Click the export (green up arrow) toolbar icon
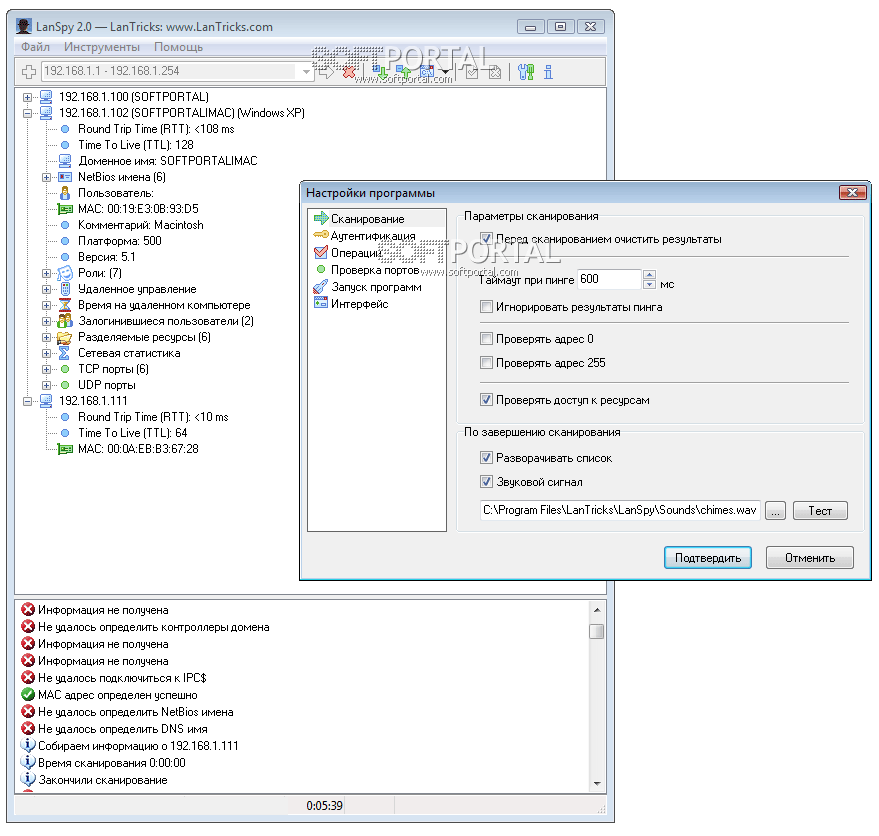 point(403,72)
